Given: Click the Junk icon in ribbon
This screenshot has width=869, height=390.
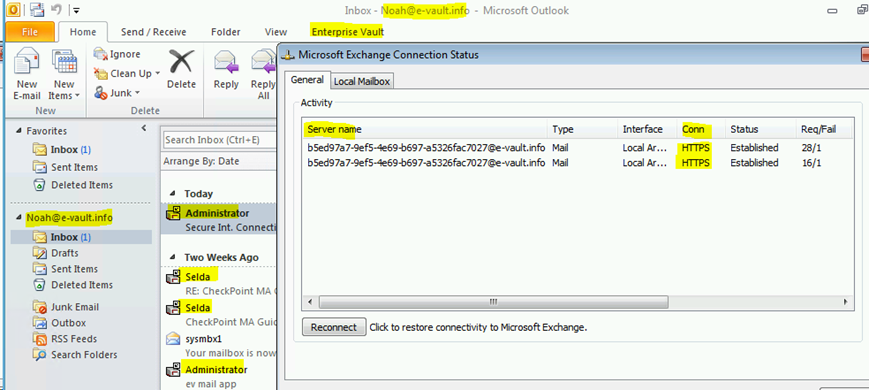Looking at the screenshot, I should pos(100,93).
